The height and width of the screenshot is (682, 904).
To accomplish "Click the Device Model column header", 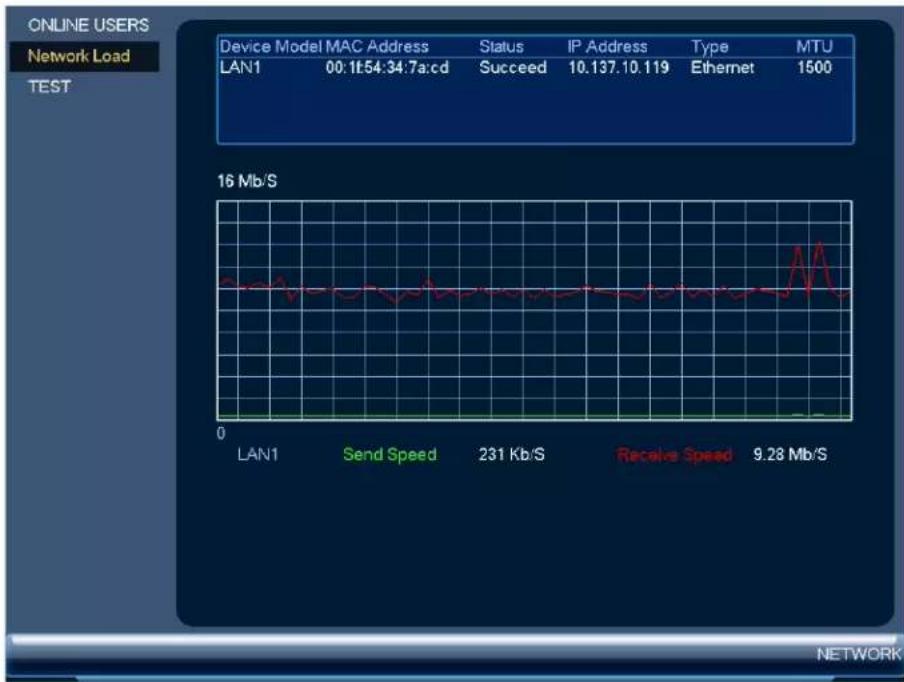I will click(x=270, y=47).
